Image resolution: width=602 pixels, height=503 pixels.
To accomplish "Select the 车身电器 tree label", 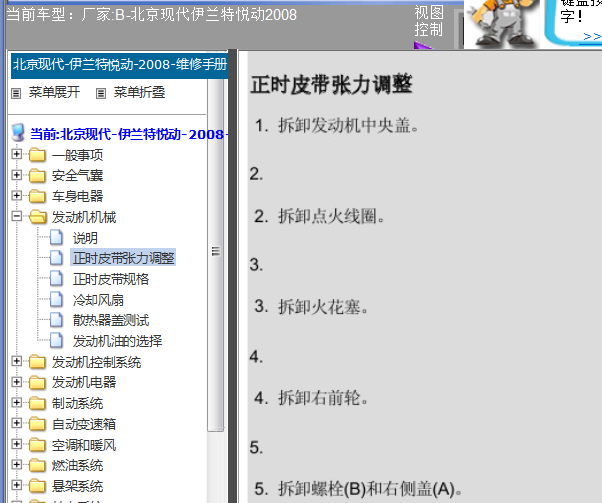I will (77, 197).
